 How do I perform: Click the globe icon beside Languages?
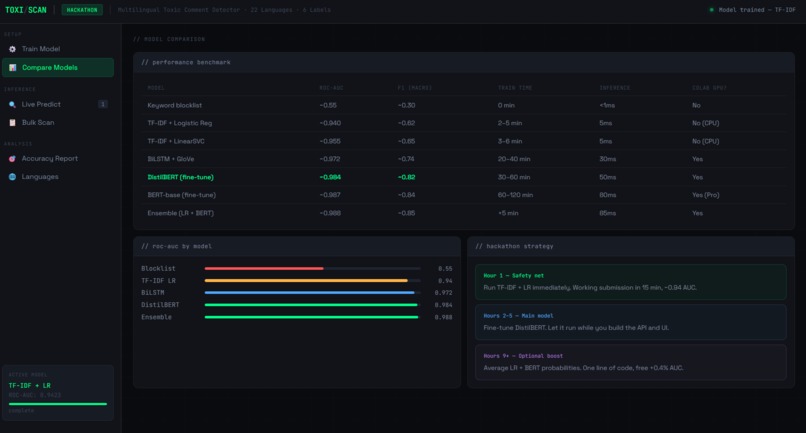coord(12,176)
